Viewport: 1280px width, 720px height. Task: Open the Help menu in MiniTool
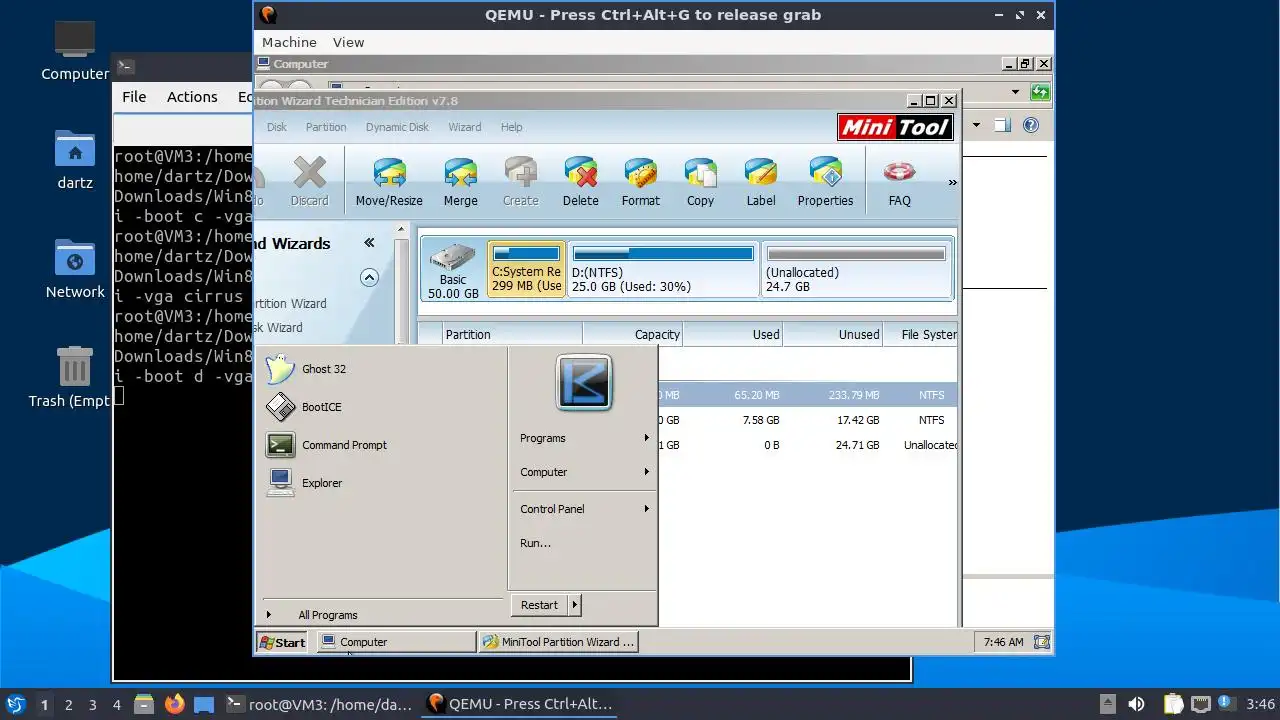point(511,127)
